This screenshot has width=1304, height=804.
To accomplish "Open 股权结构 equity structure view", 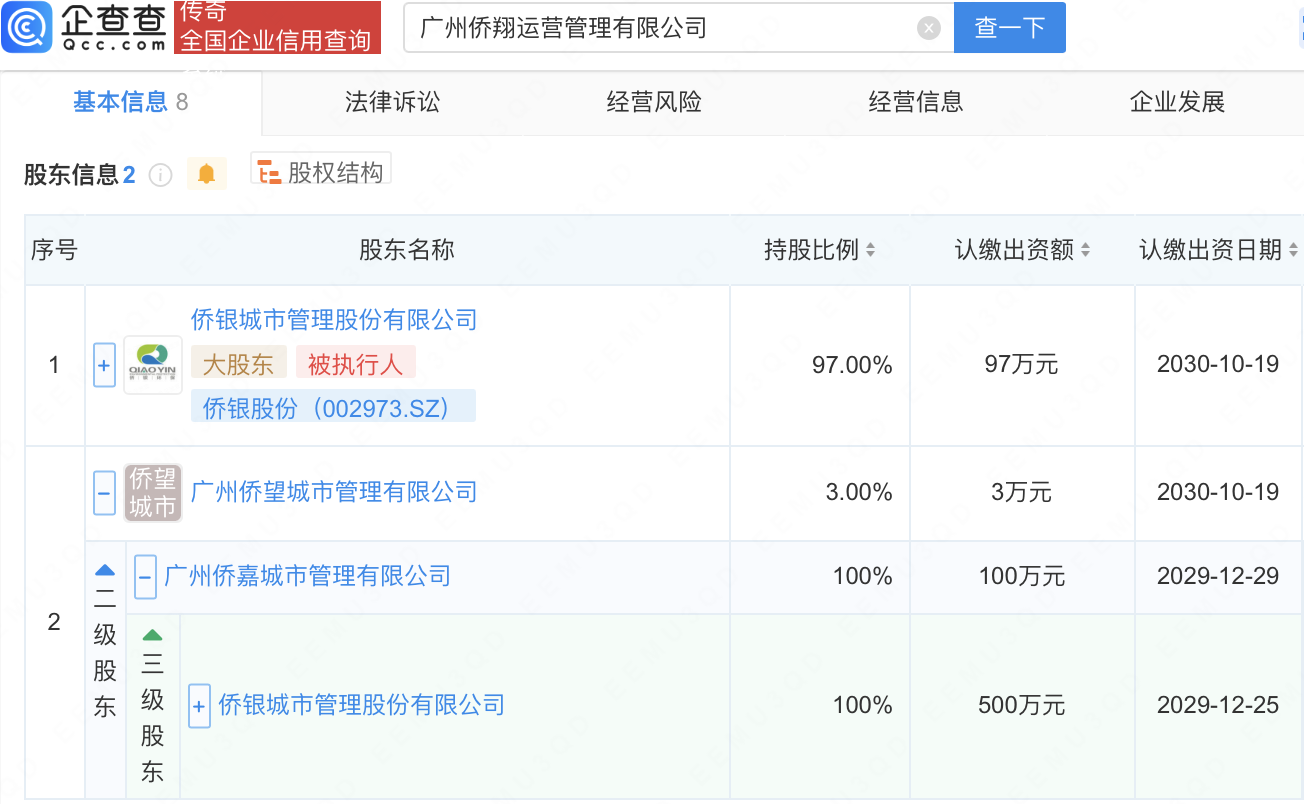I will 321,173.
